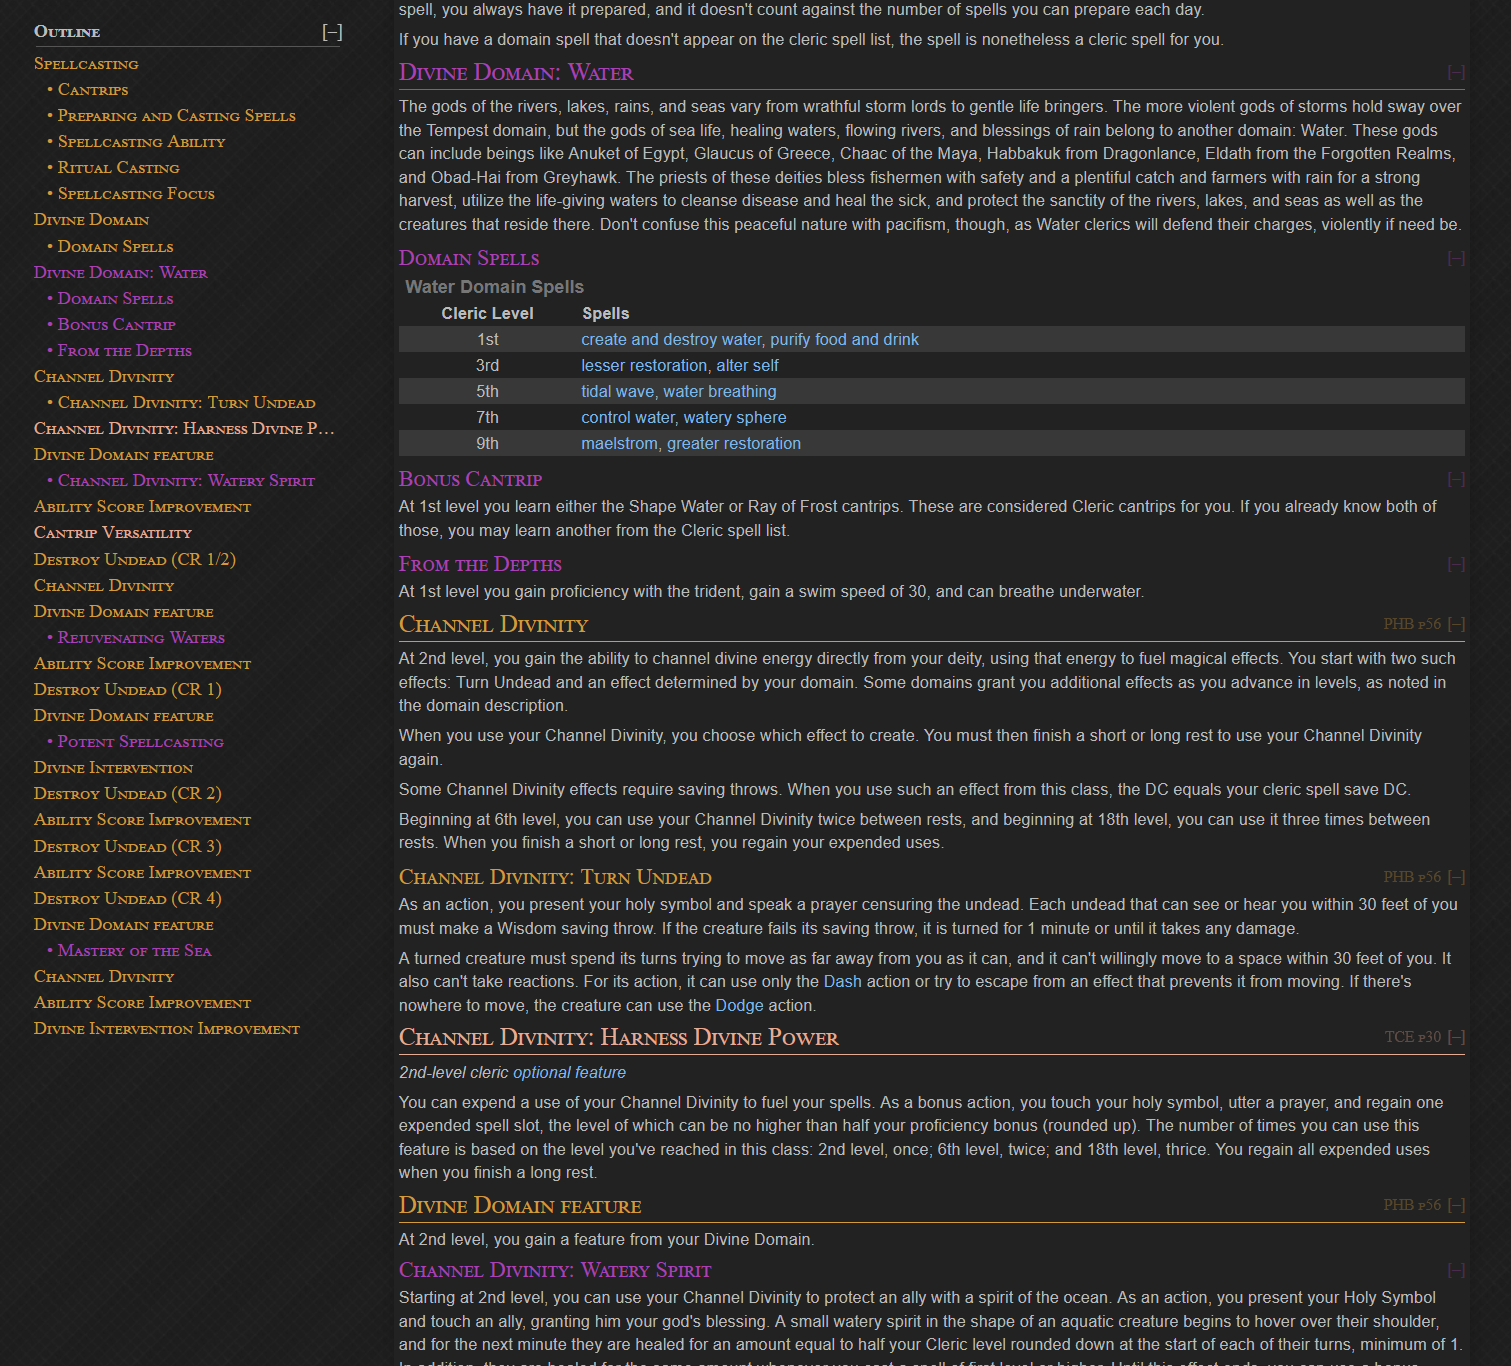Go to Divine Intervention outline entry
The image size is (1511, 1366).
[113, 767]
